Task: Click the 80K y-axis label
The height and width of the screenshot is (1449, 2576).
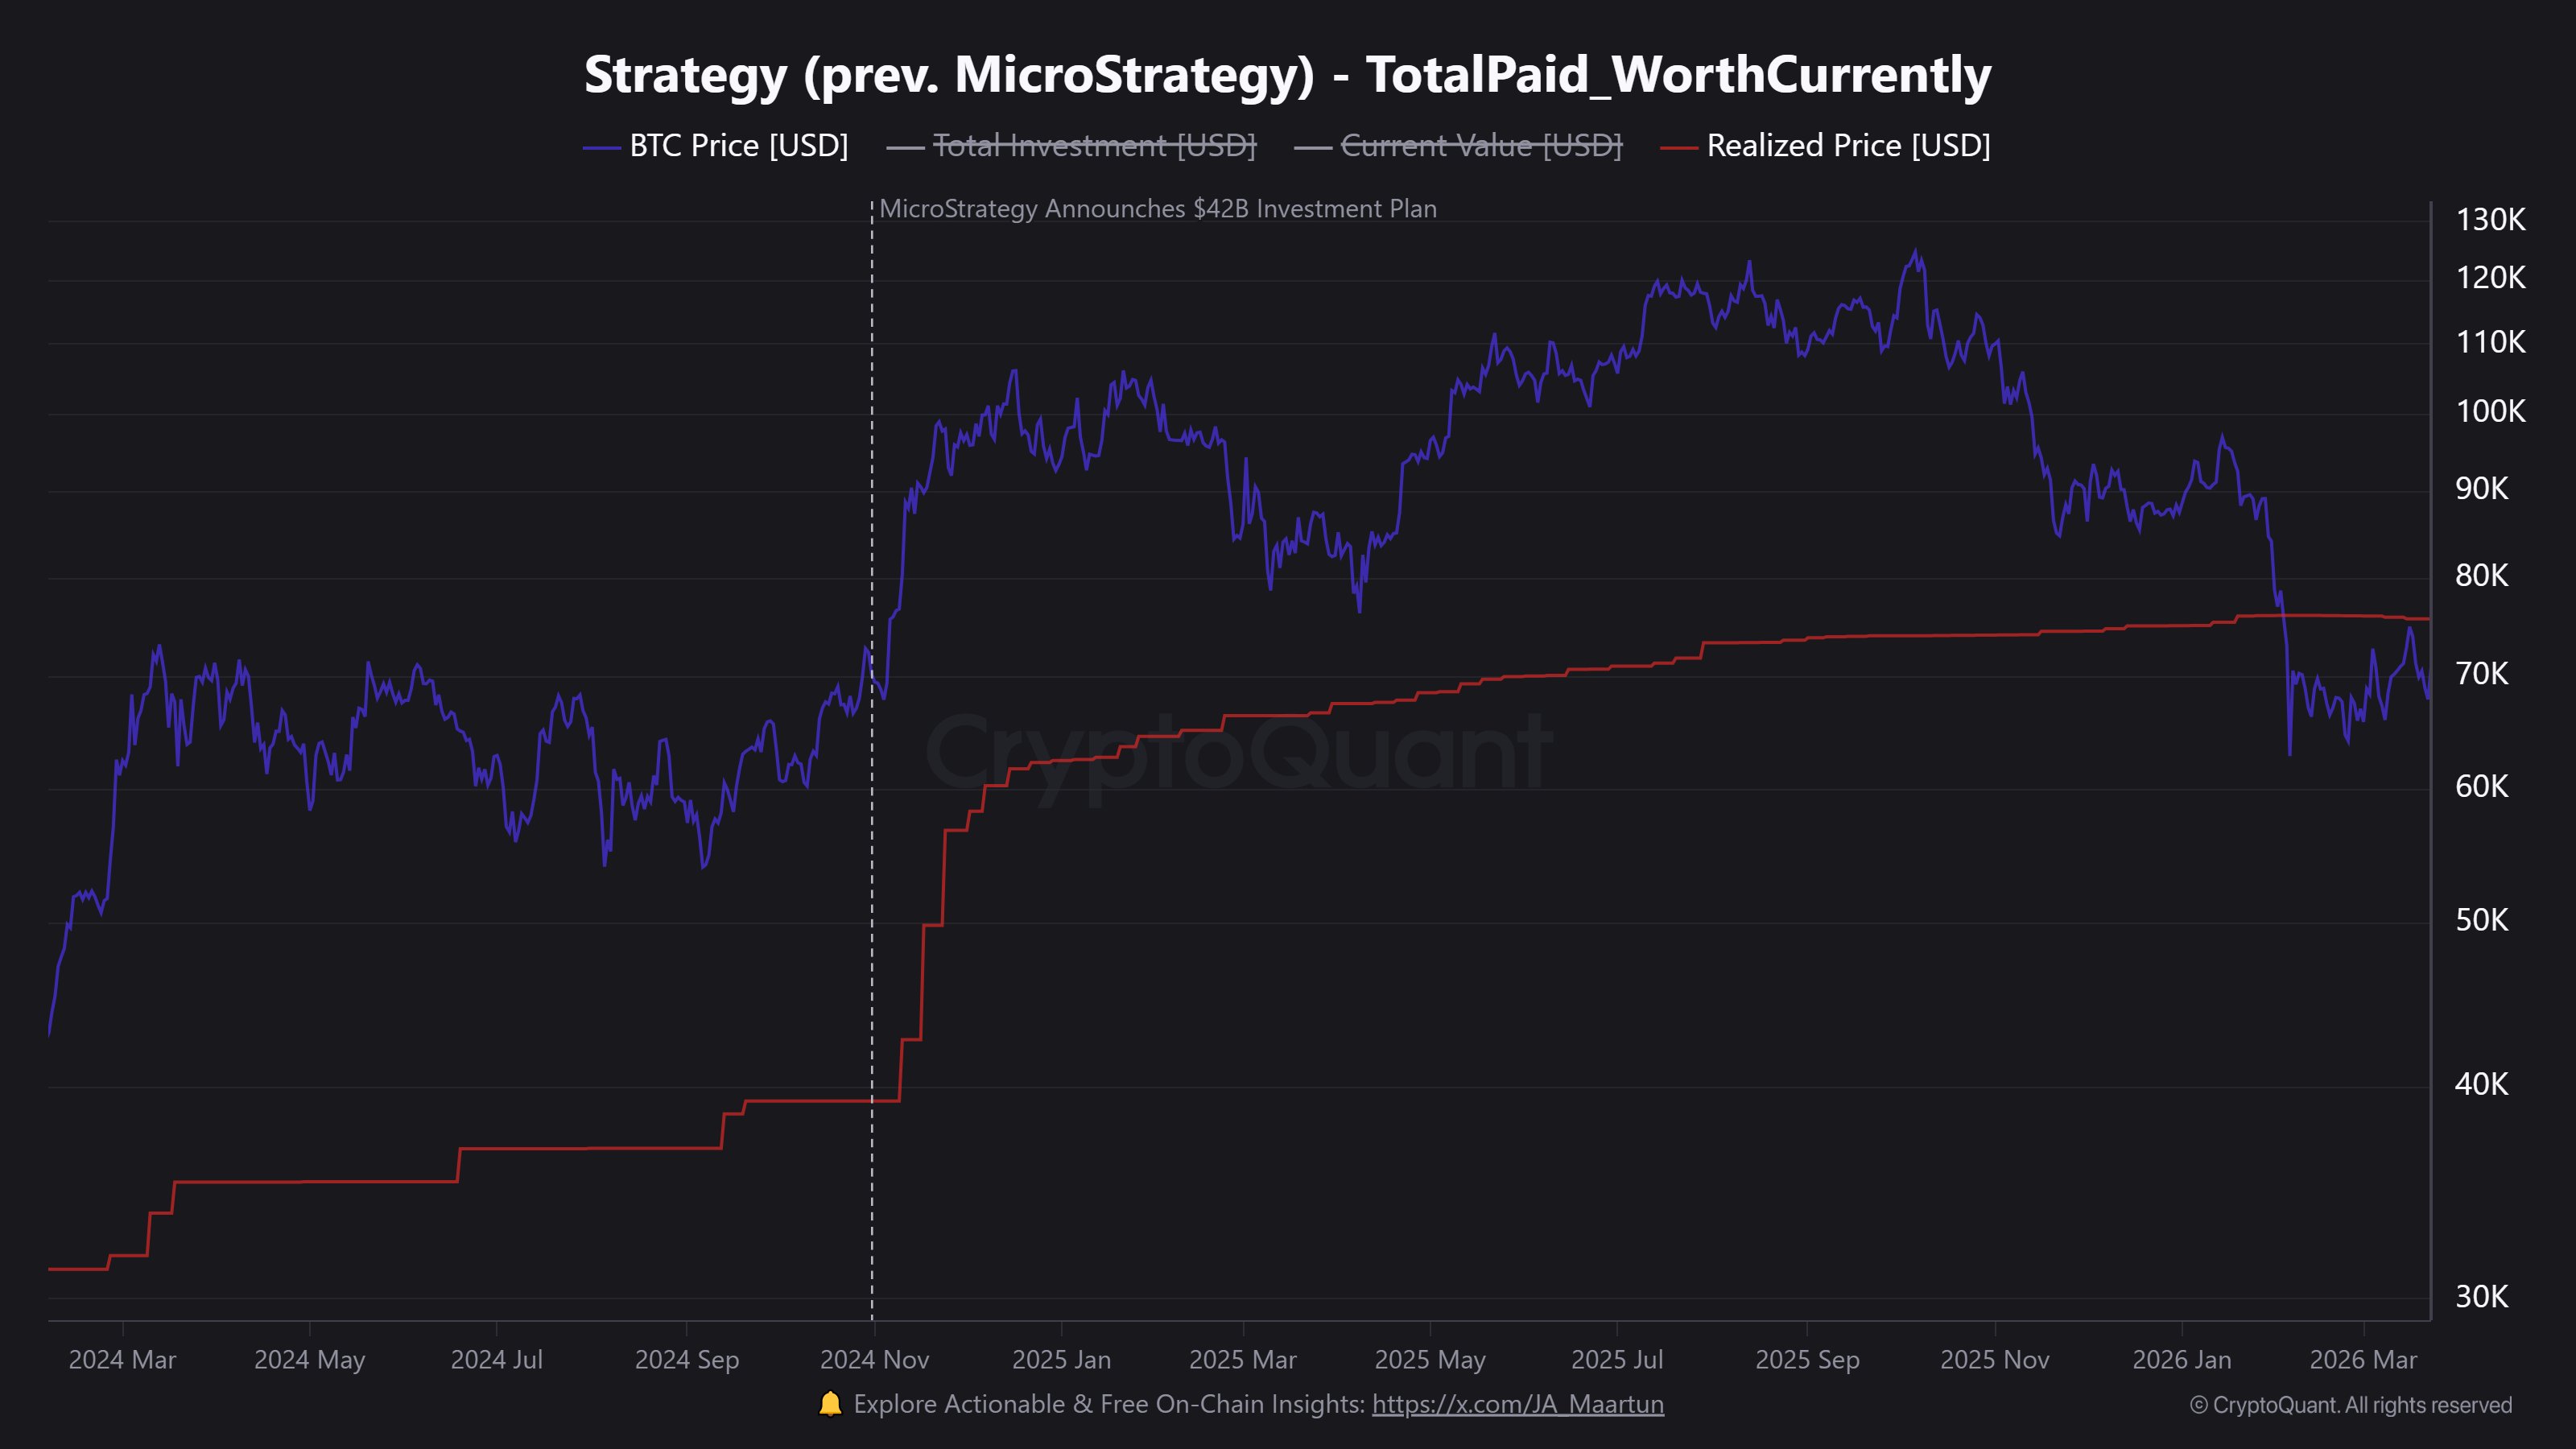Action: (2482, 576)
